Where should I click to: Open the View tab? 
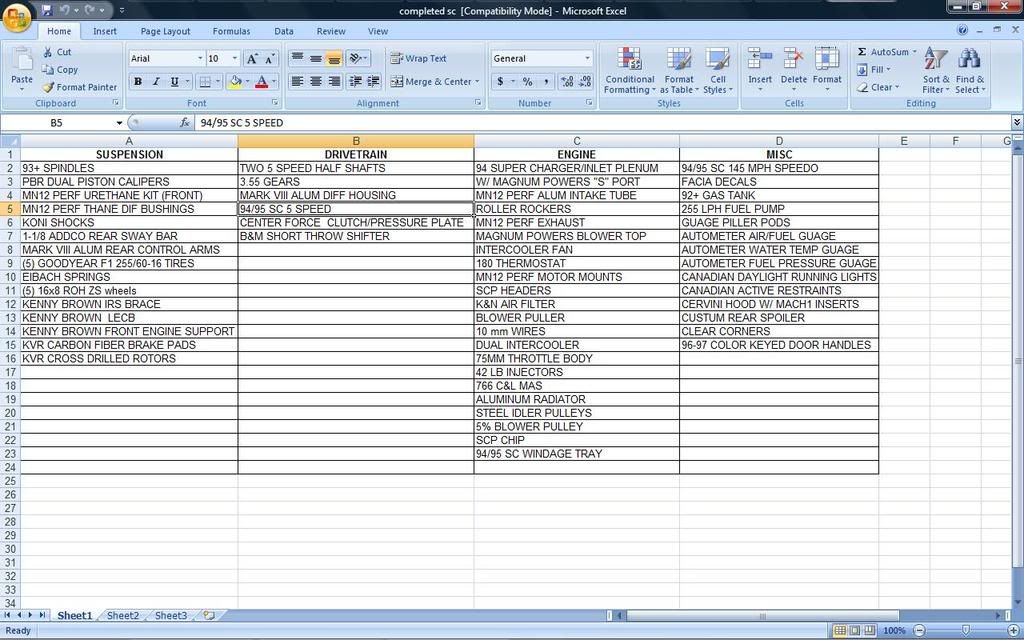[x=377, y=31]
